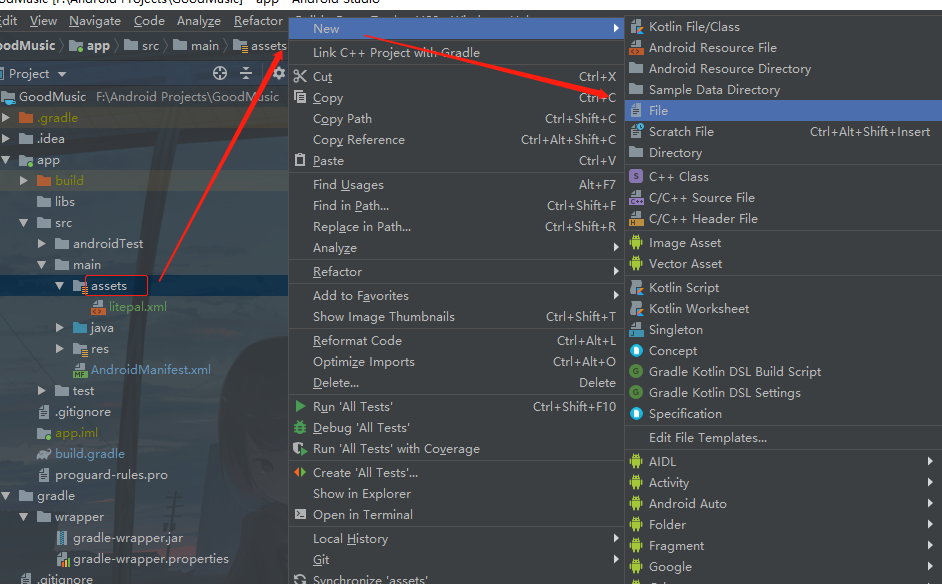Choose Directory from New submenu
The image size is (942, 584).
(x=783, y=153)
